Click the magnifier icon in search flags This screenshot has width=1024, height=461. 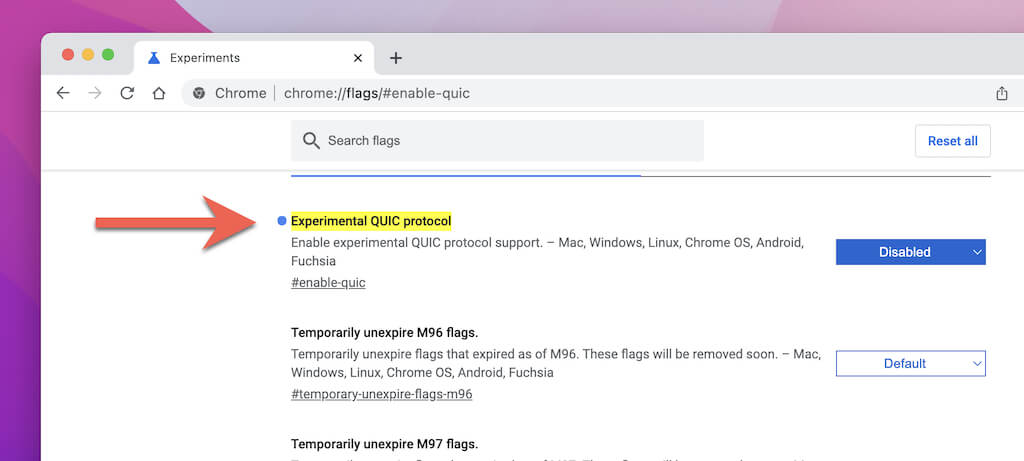pos(311,140)
